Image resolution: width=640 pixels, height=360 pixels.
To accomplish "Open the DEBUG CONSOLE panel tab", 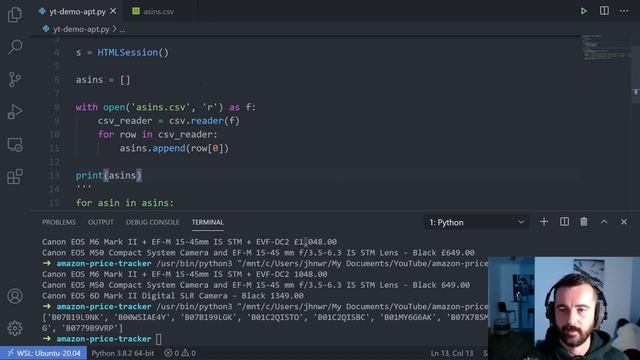I will (x=152, y=222).
